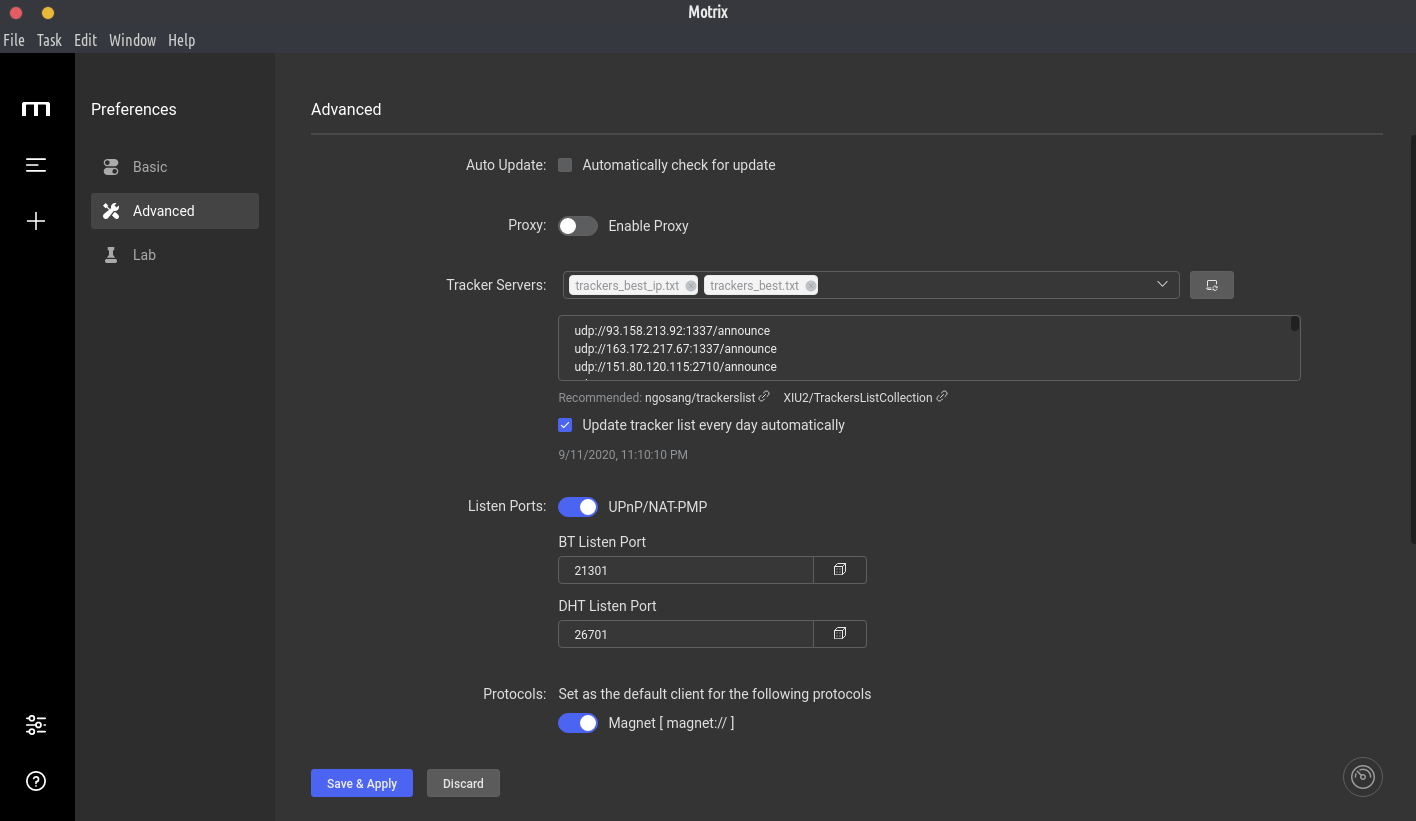Click the Motrix logo icon in sidebar
The width and height of the screenshot is (1416, 821).
[x=36, y=109]
